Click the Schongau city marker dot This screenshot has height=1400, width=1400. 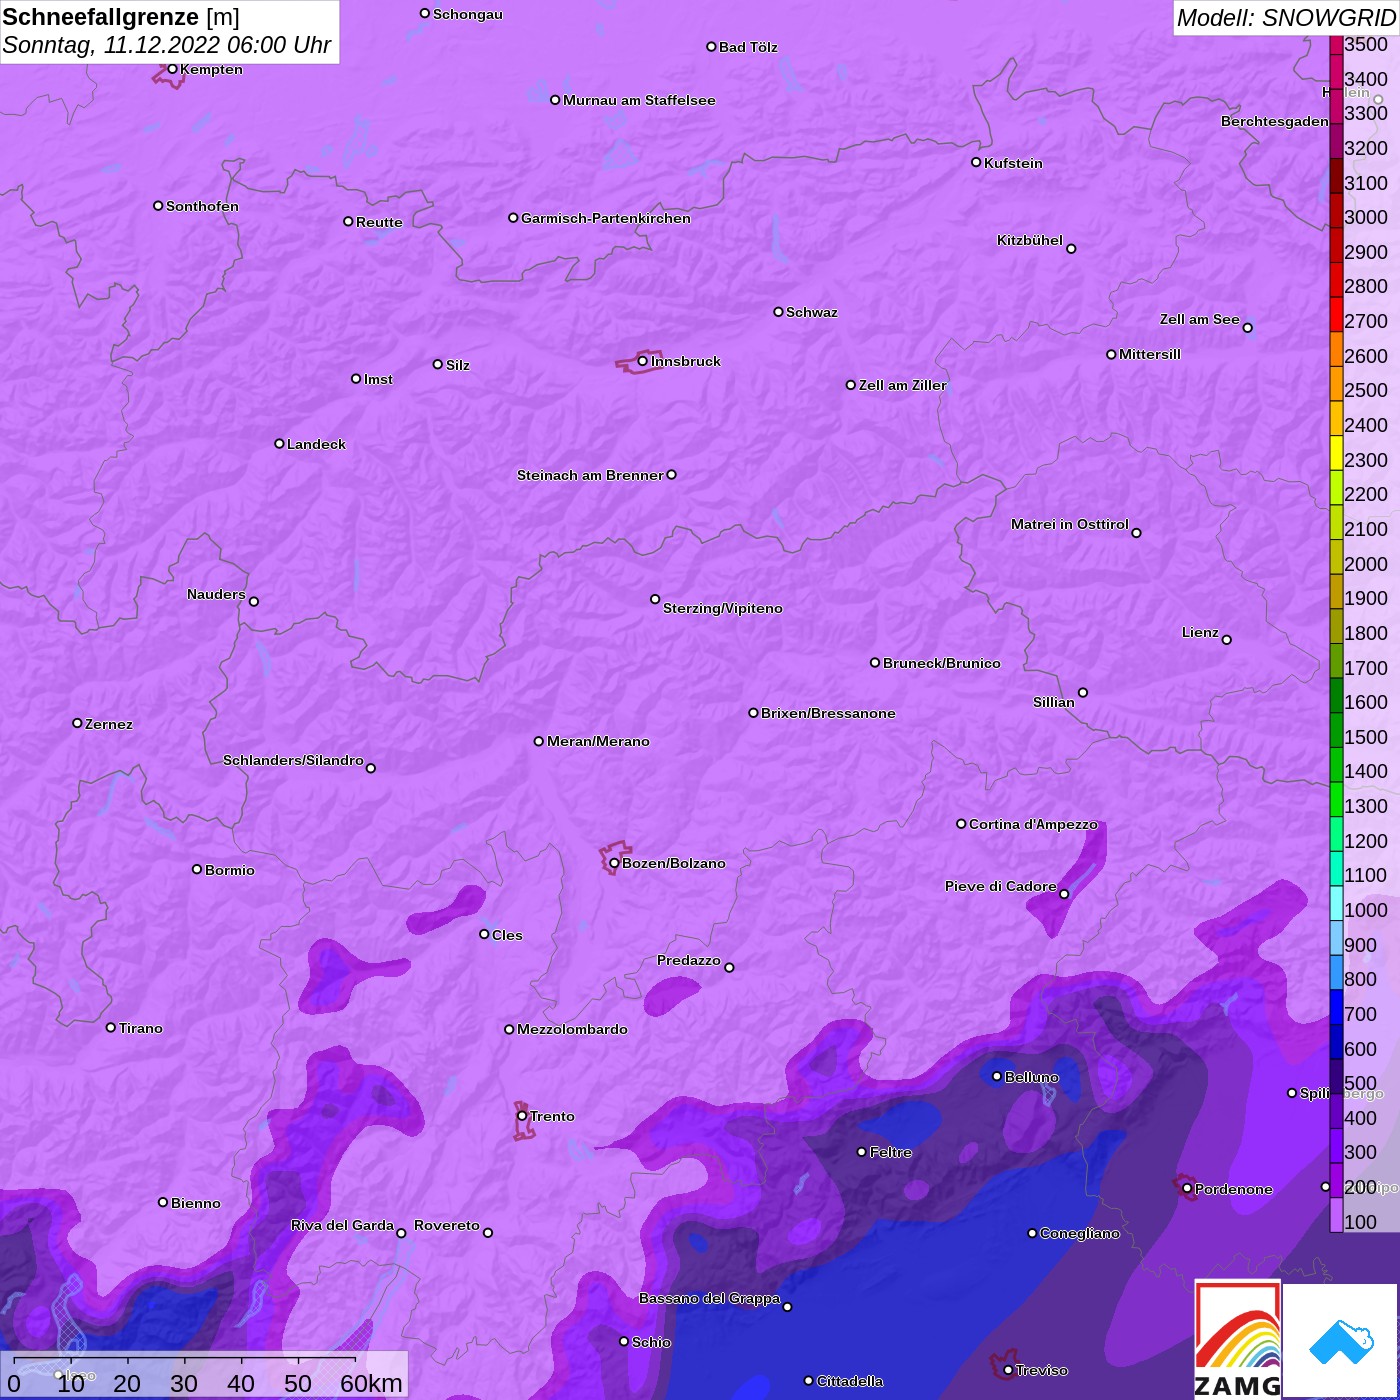coord(425,13)
